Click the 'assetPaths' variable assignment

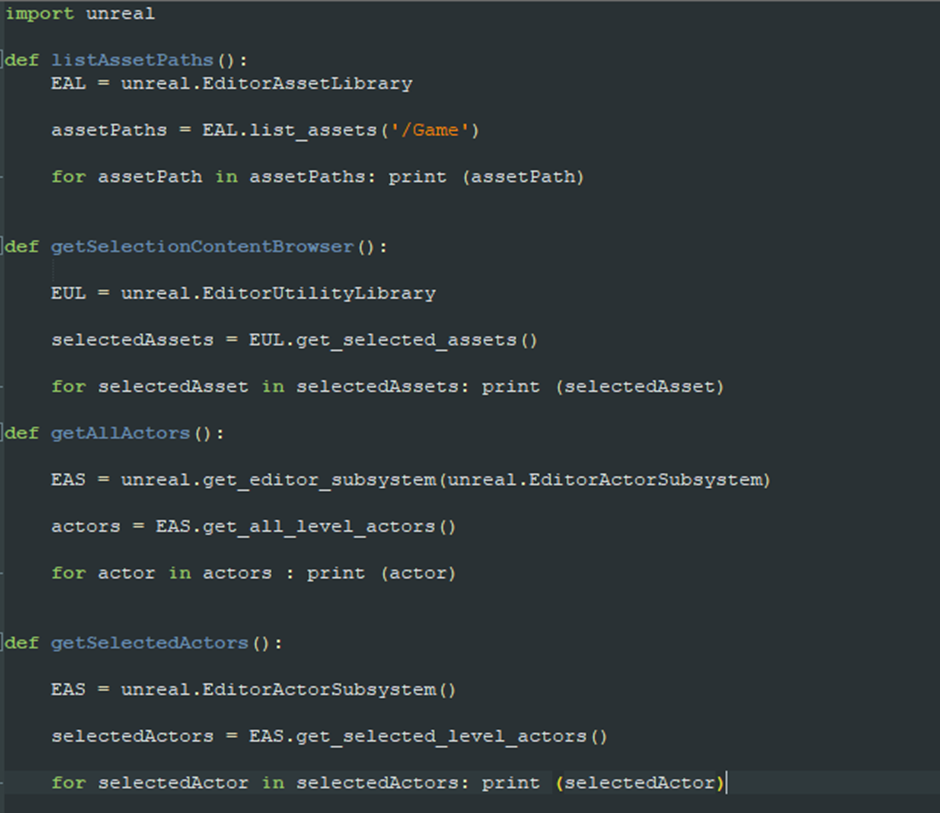pyautogui.click(x=109, y=130)
